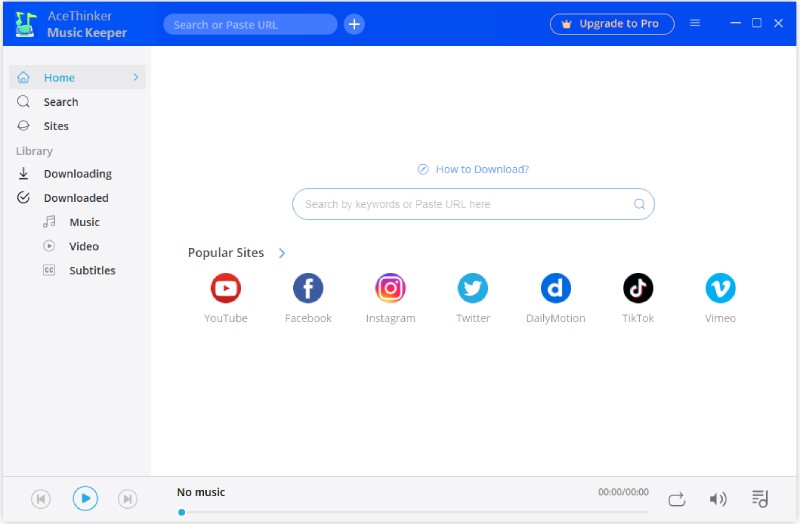Play the current track
The height and width of the screenshot is (524, 800).
tap(85, 498)
